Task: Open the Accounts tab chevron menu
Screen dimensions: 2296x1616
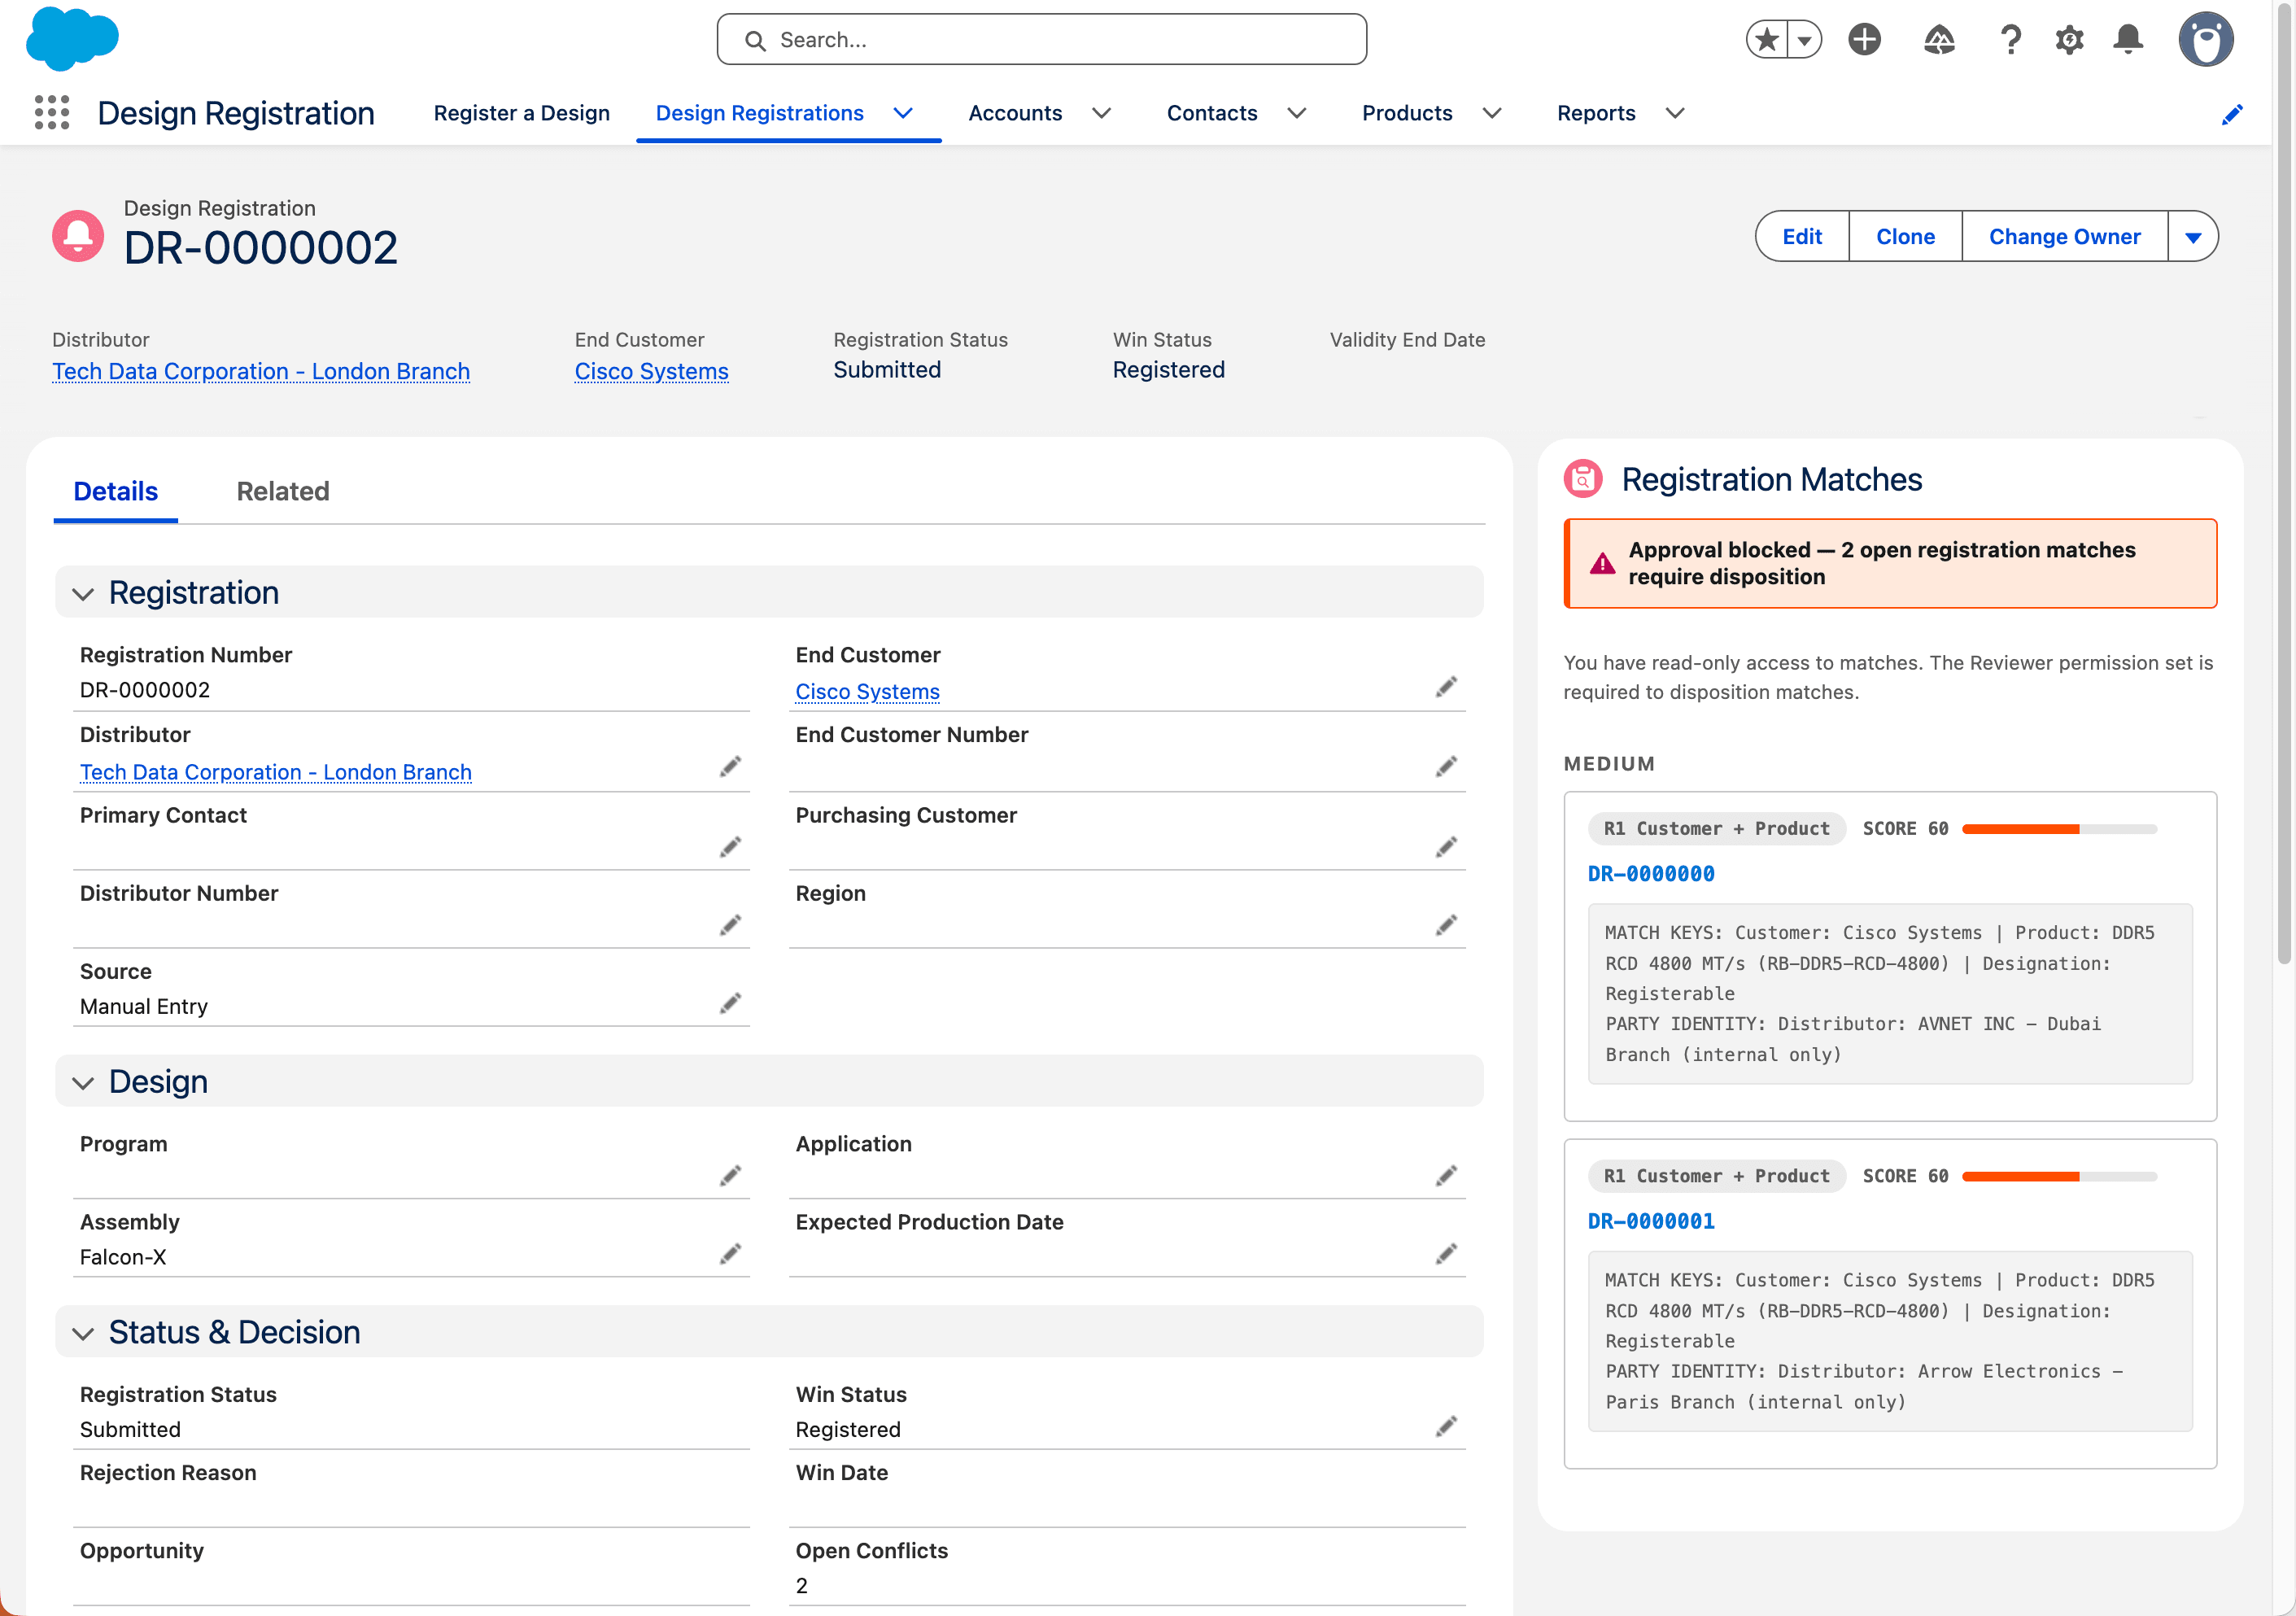Action: tap(1101, 113)
